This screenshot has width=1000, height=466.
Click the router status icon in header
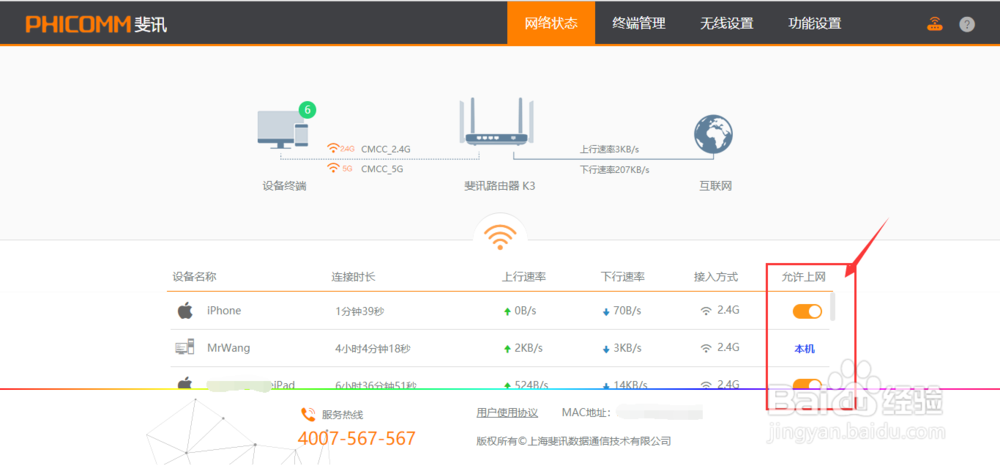point(934,24)
